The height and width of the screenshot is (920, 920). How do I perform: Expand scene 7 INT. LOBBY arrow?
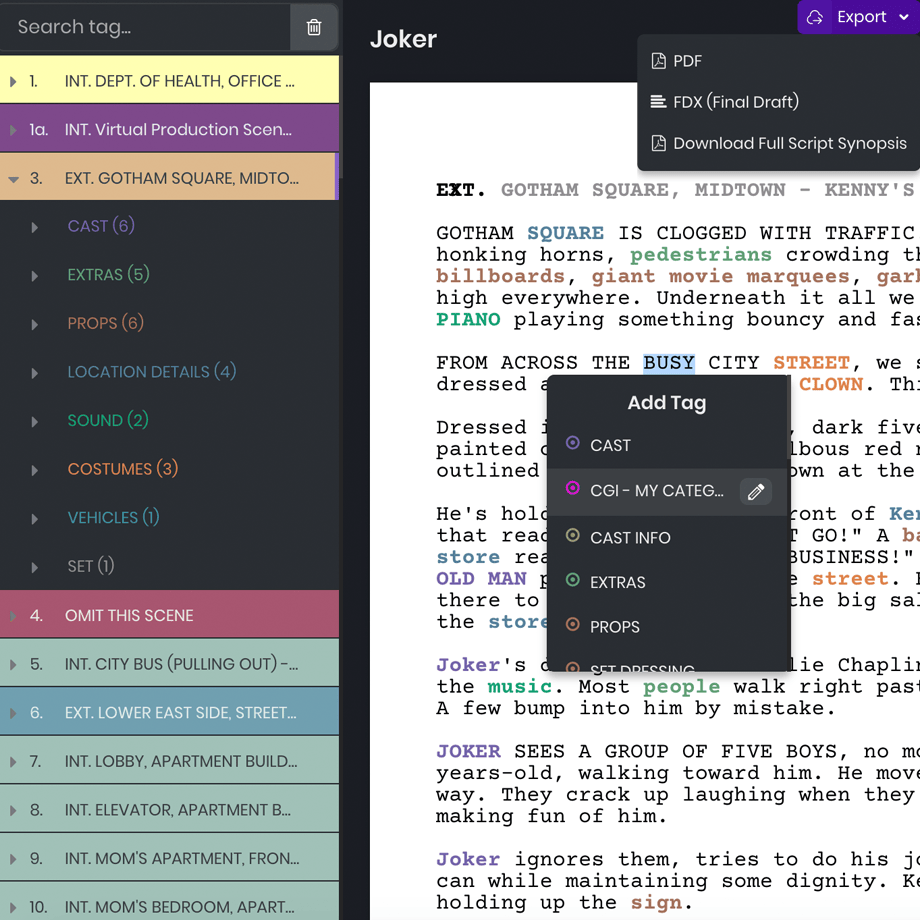coord(13,762)
